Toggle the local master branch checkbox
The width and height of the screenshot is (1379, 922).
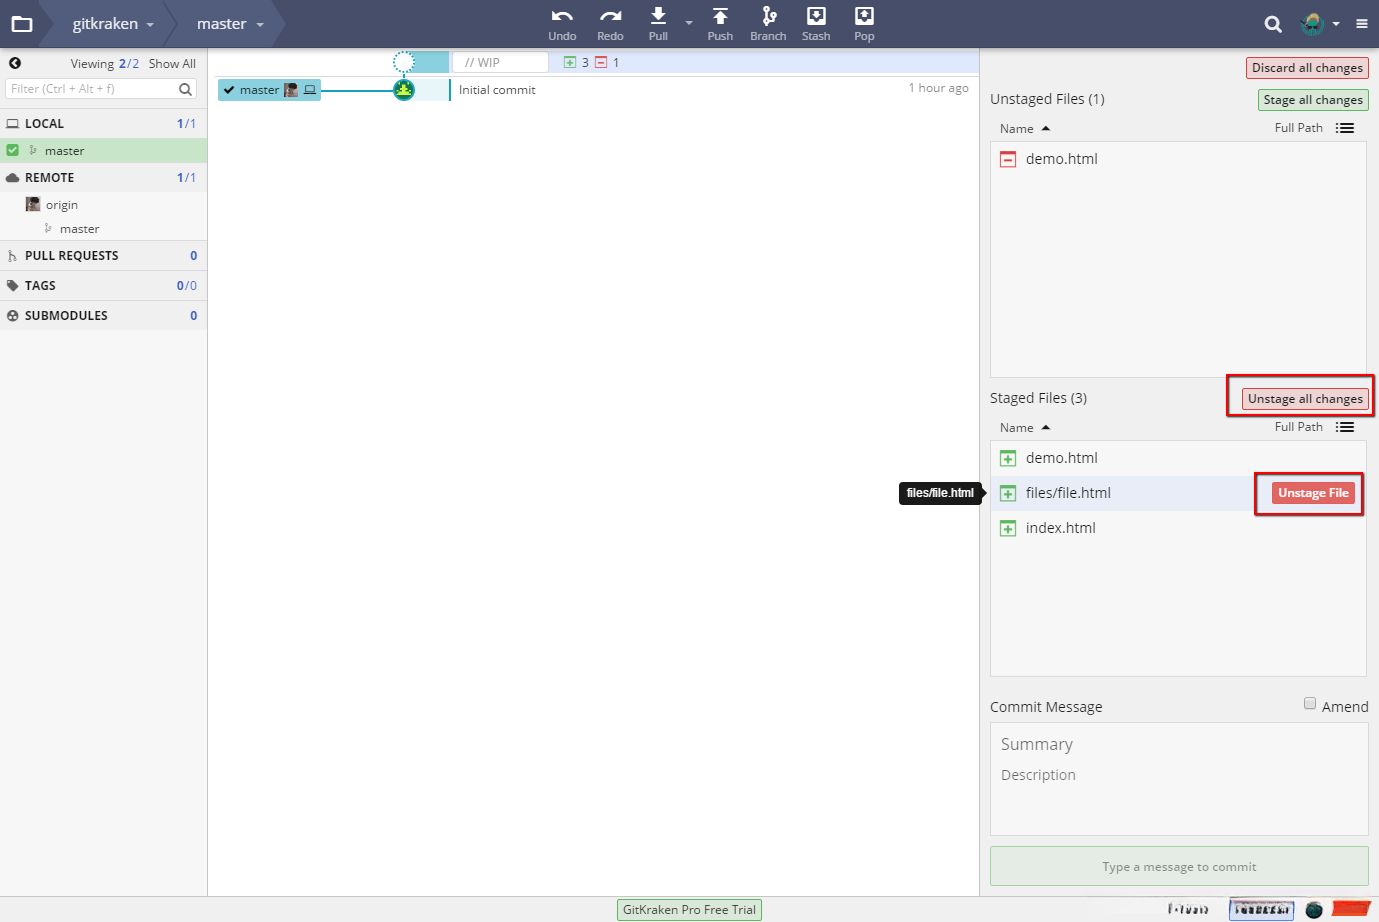(13, 150)
